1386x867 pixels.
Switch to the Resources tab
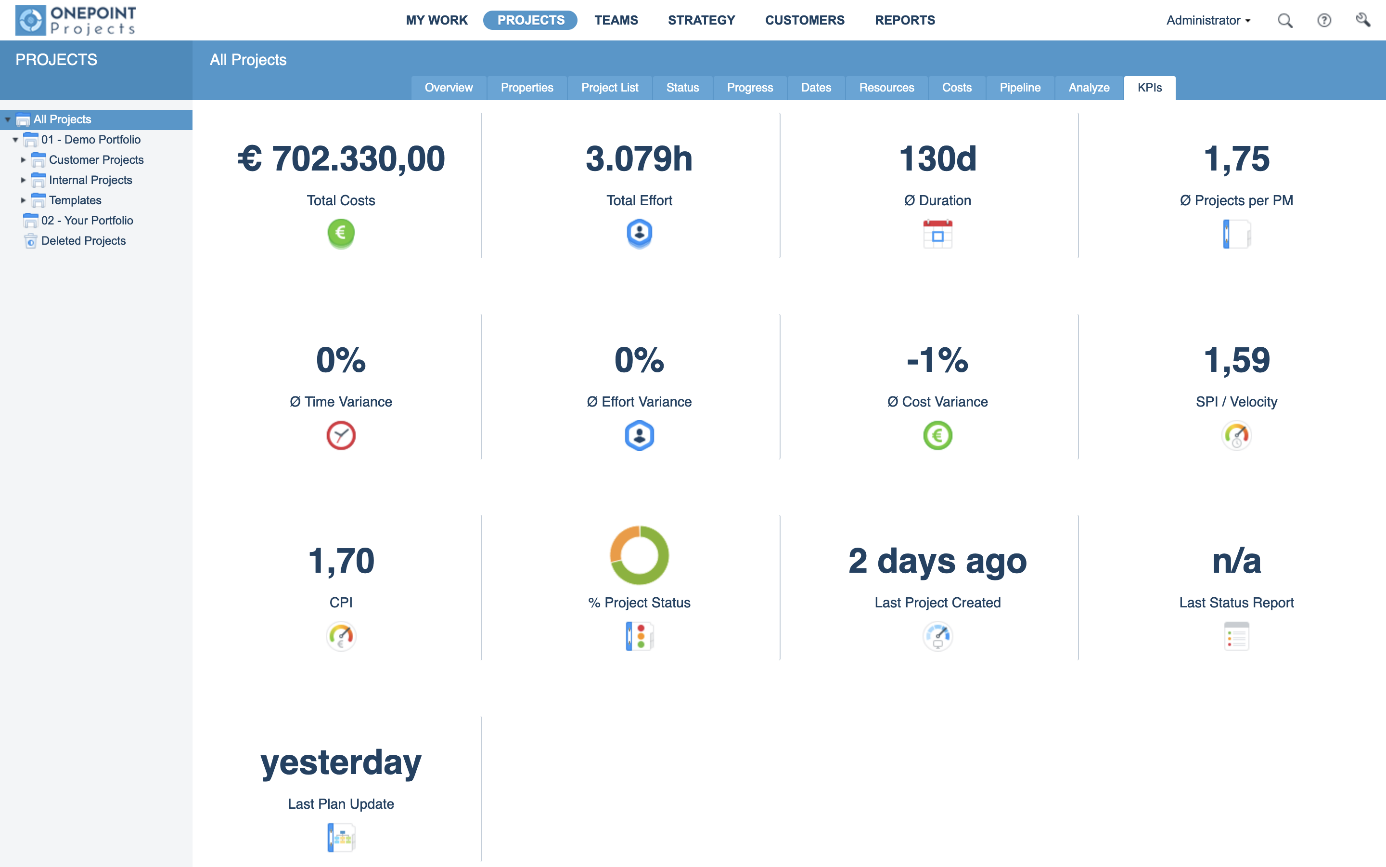coord(887,88)
